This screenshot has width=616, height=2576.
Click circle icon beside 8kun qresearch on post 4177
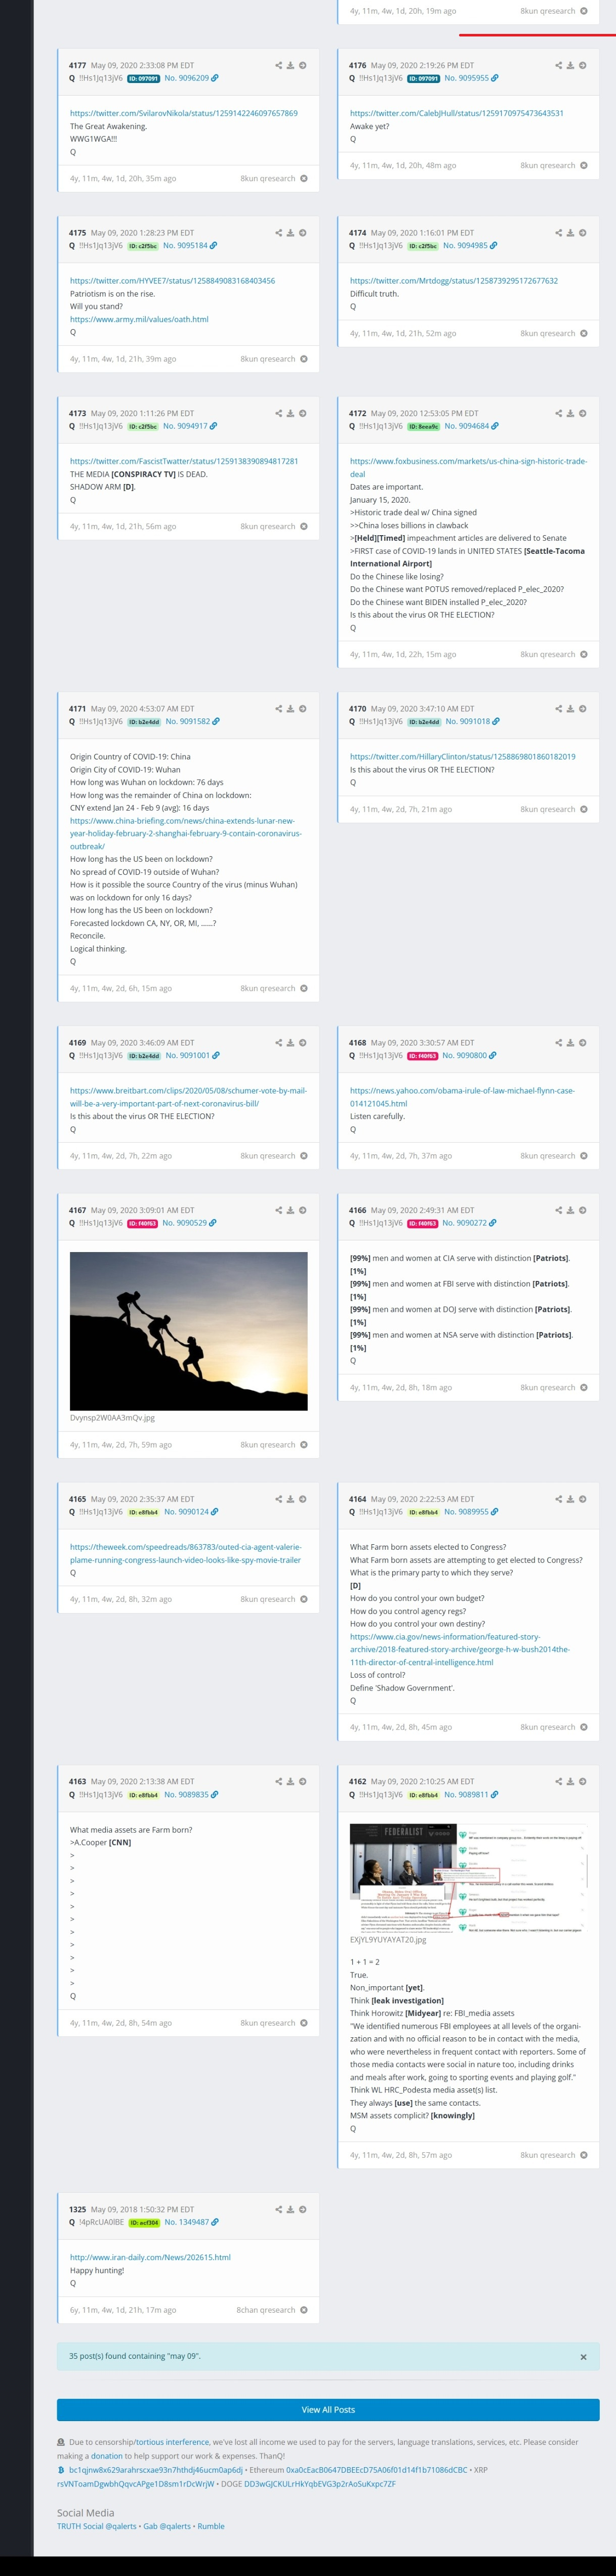tap(304, 179)
